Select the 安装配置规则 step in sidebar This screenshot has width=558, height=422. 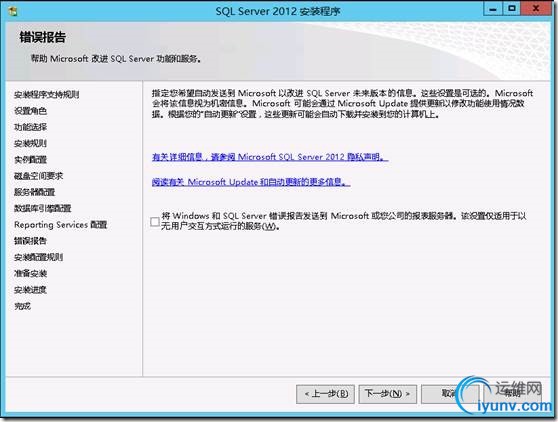(38, 257)
